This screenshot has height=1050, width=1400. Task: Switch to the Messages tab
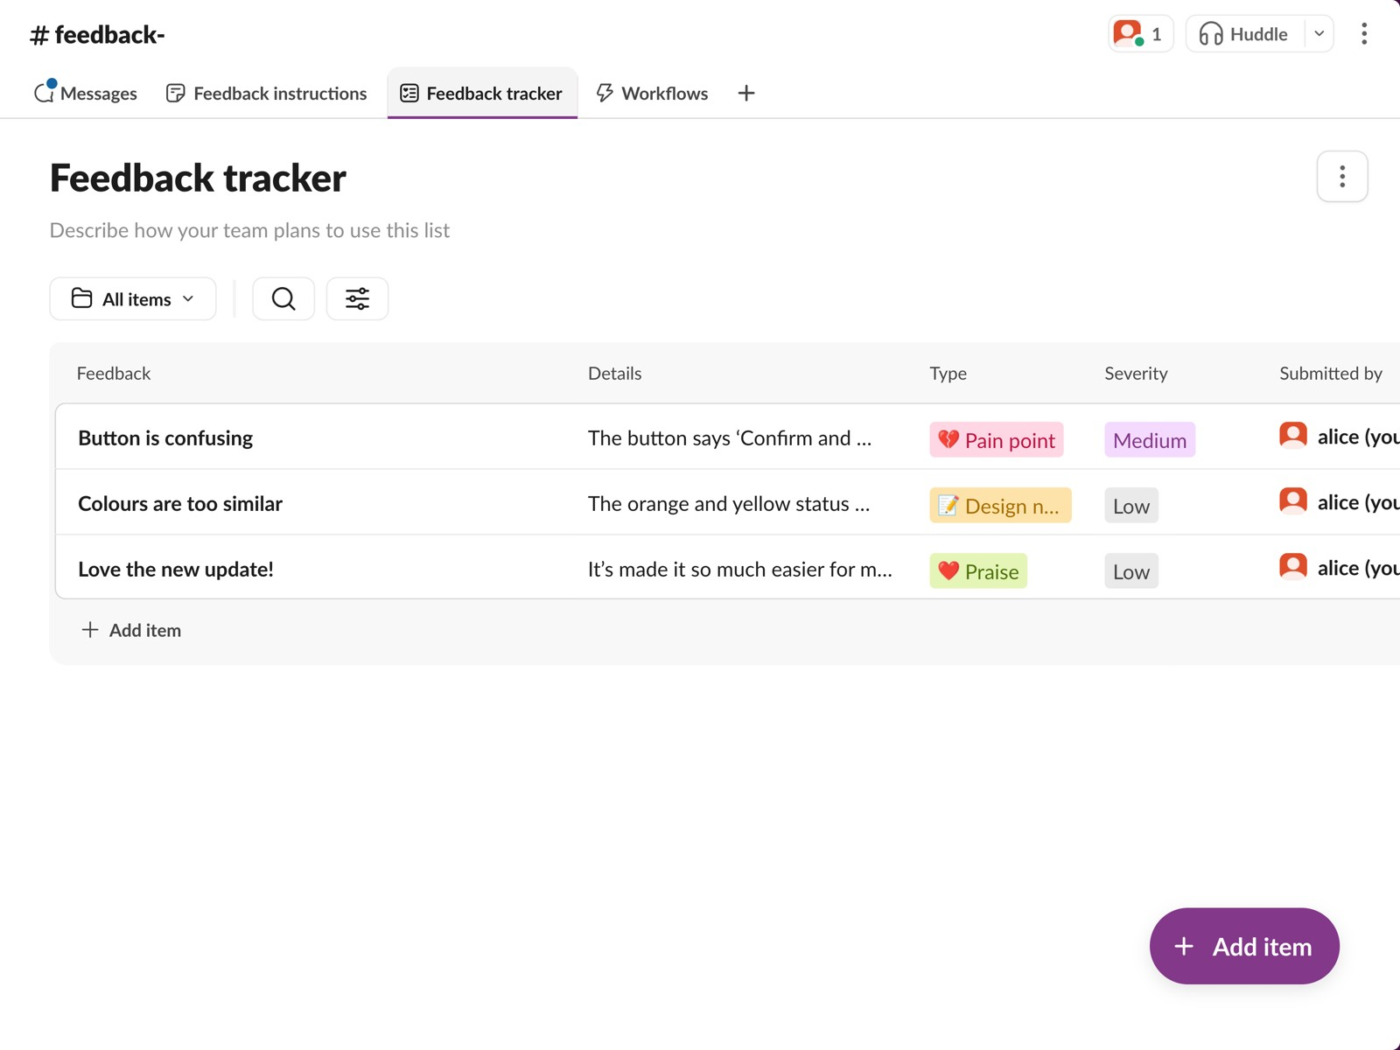86,93
